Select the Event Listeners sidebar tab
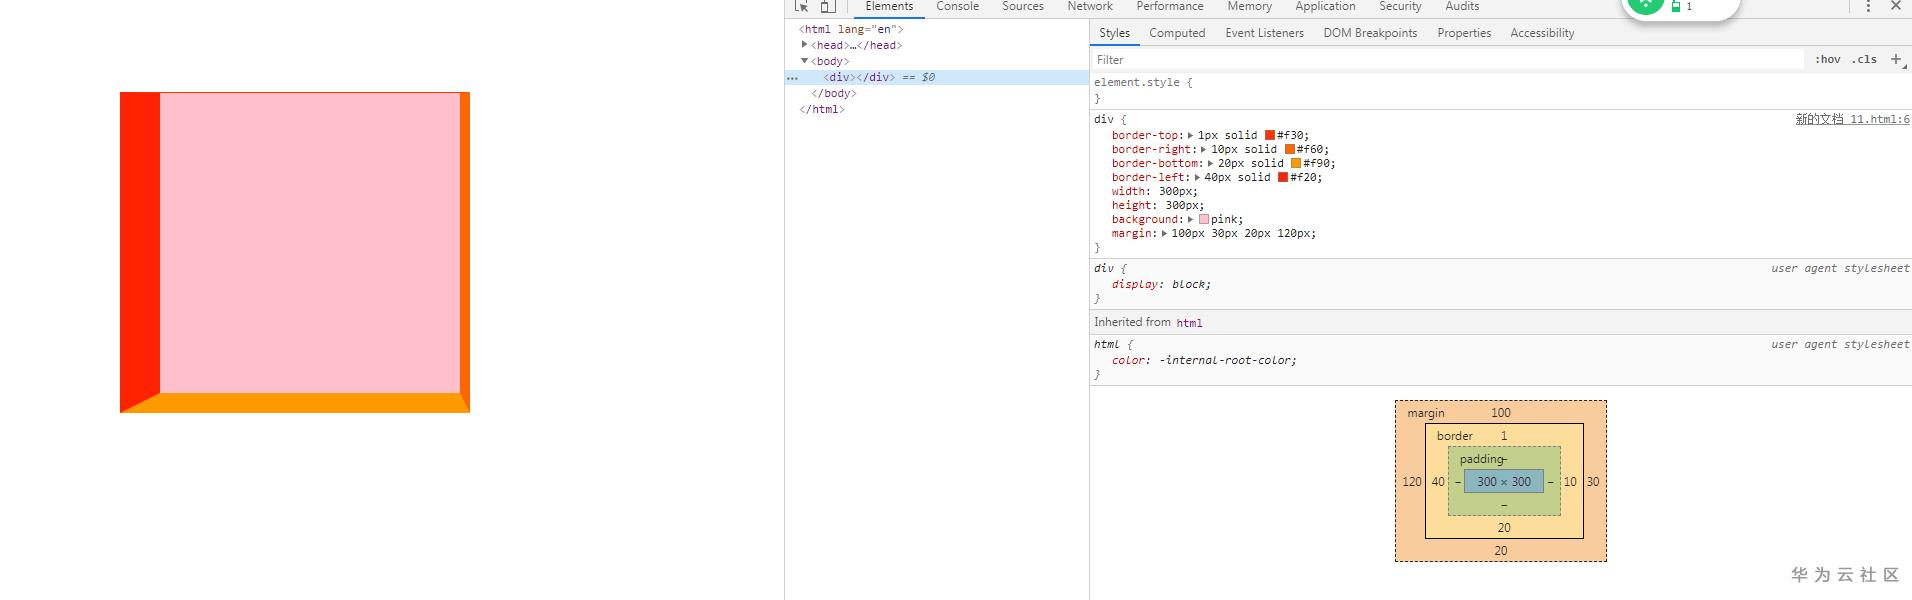1912x600 pixels. (1264, 33)
